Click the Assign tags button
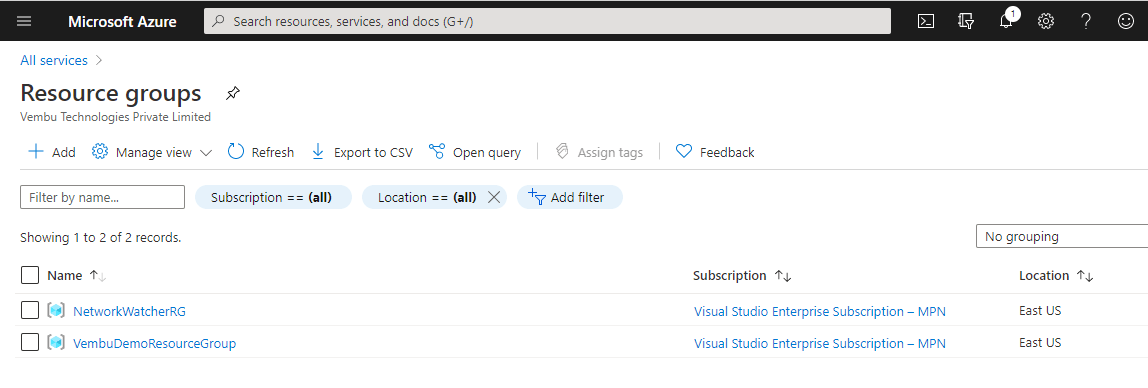1148x388 pixels. 599,152
